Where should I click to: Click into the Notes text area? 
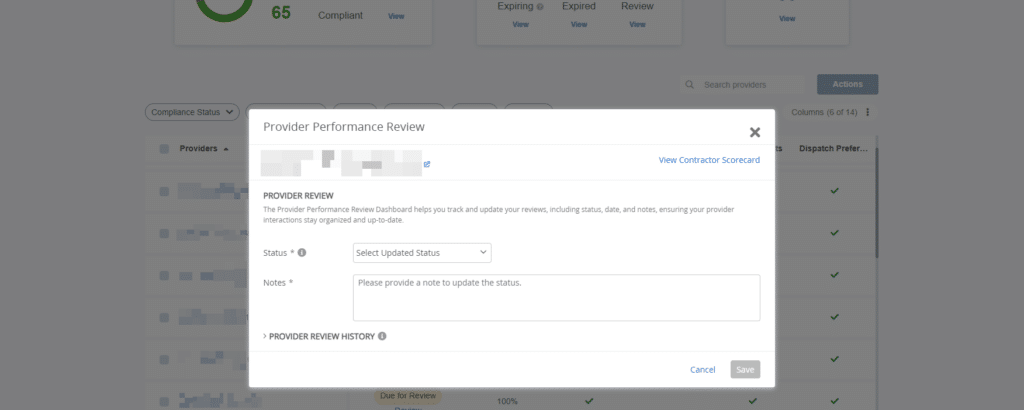556,297
